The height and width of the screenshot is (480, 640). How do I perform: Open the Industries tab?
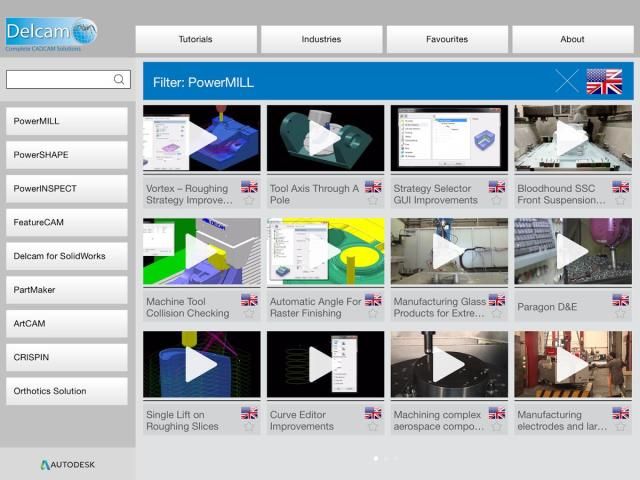click(321, 39)
